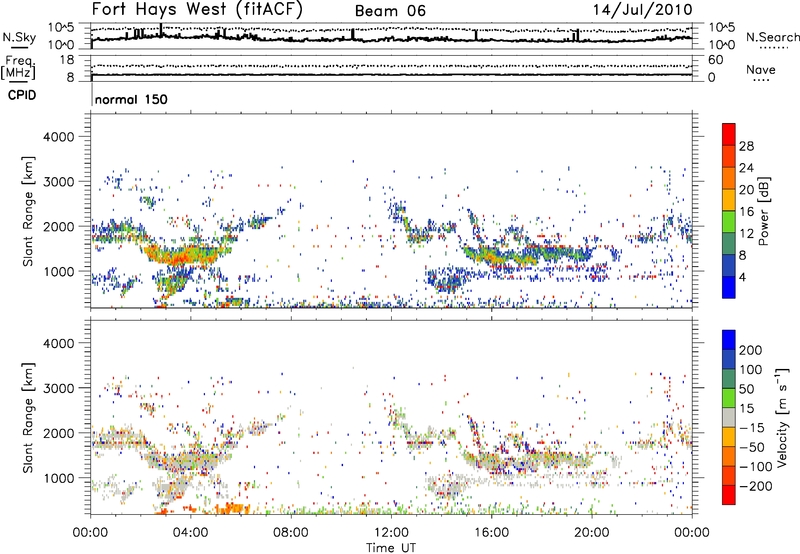Click the '3000' range tick on the power plot
Screen dimensions: 800x554
pos(58,182)
